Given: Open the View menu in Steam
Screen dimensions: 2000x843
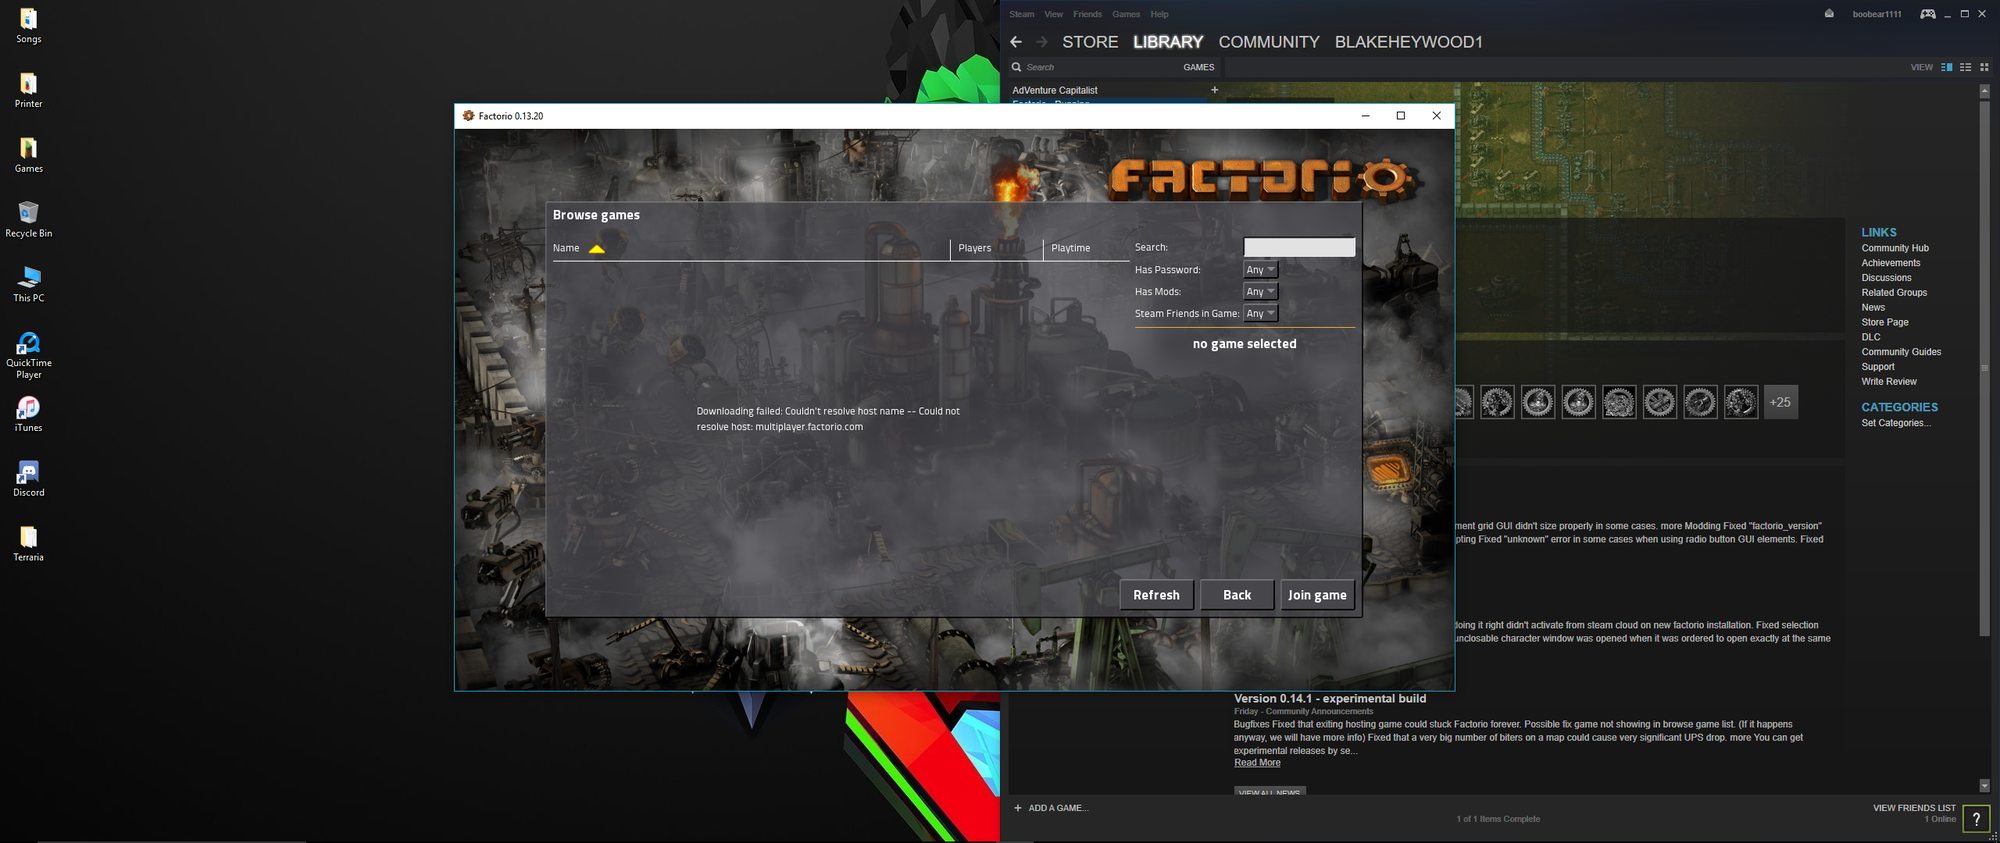Looking at the screenshot, I should pyautogui.click(x=1054, y=14).
